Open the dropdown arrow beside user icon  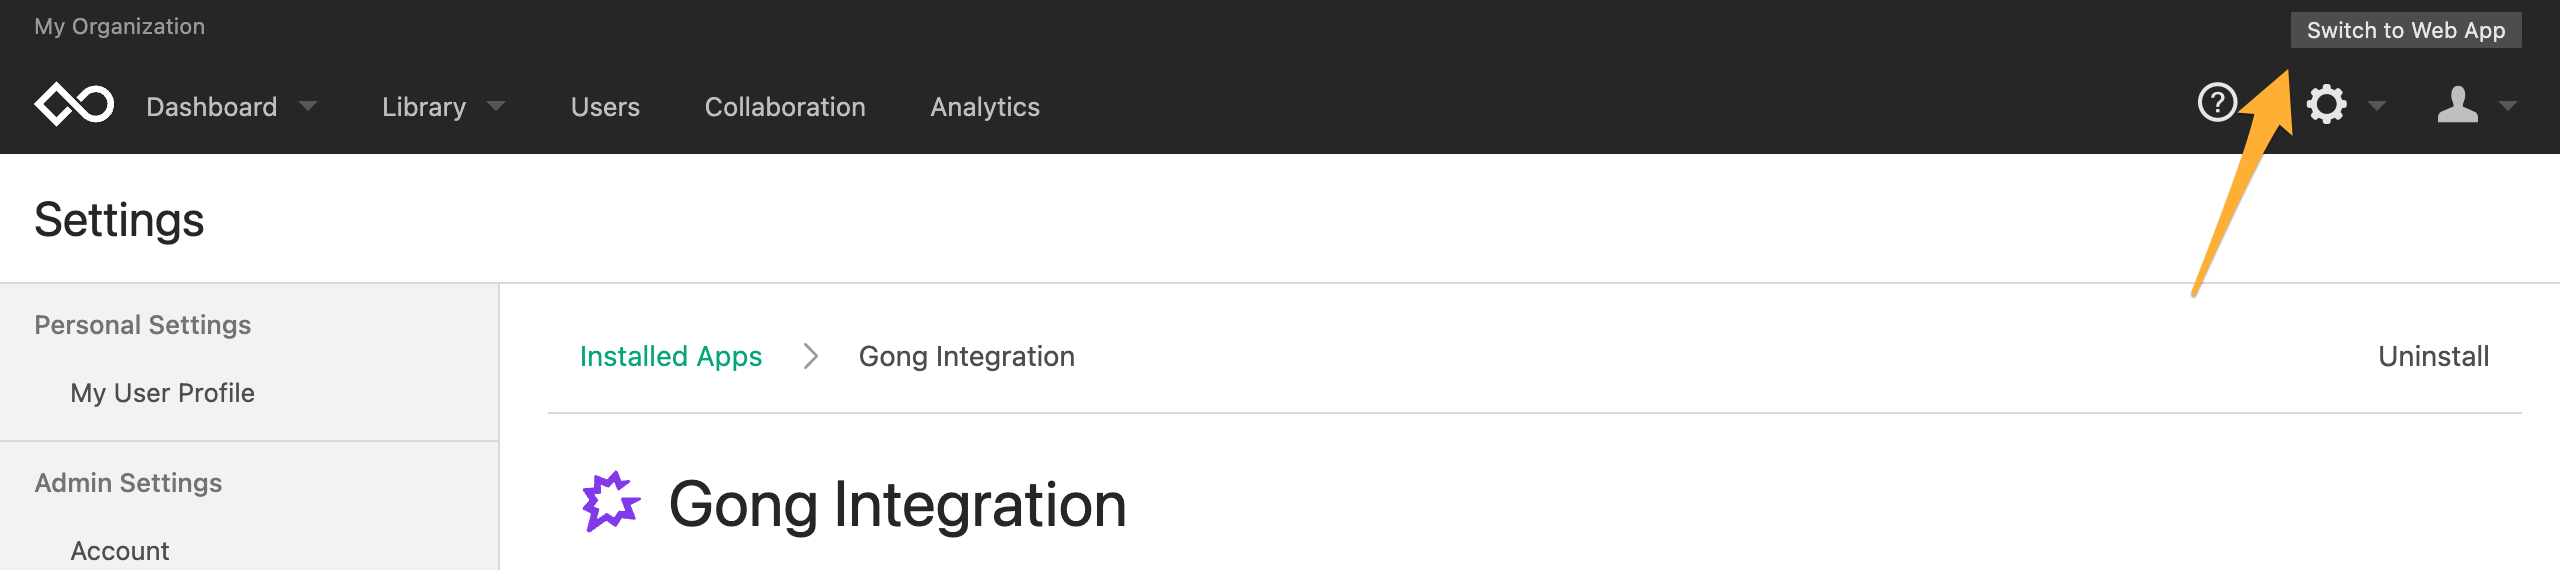point(2507,106)
